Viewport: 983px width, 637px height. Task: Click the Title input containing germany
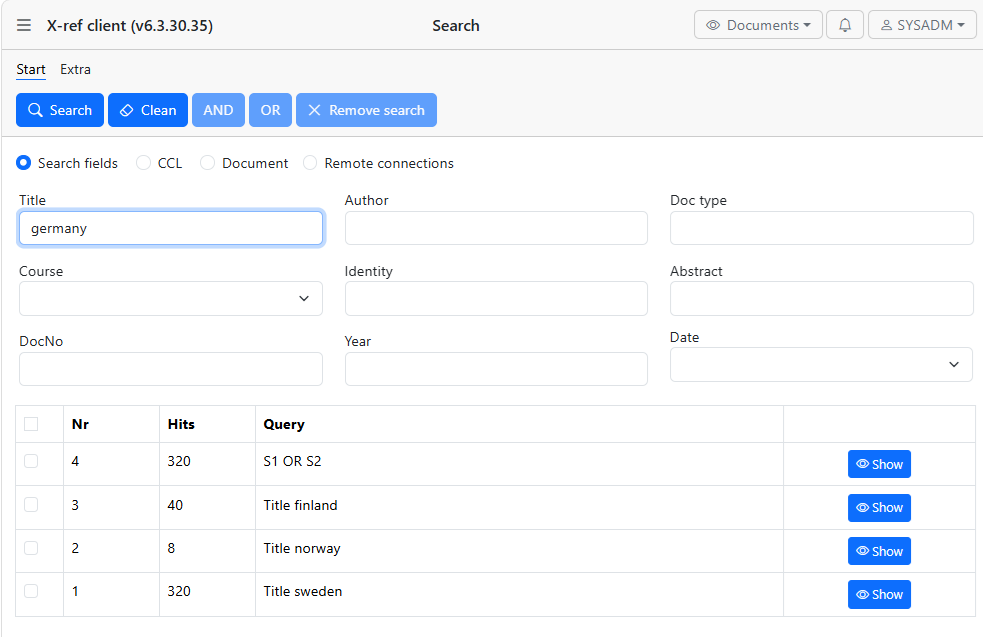click(x=171, y=228)
